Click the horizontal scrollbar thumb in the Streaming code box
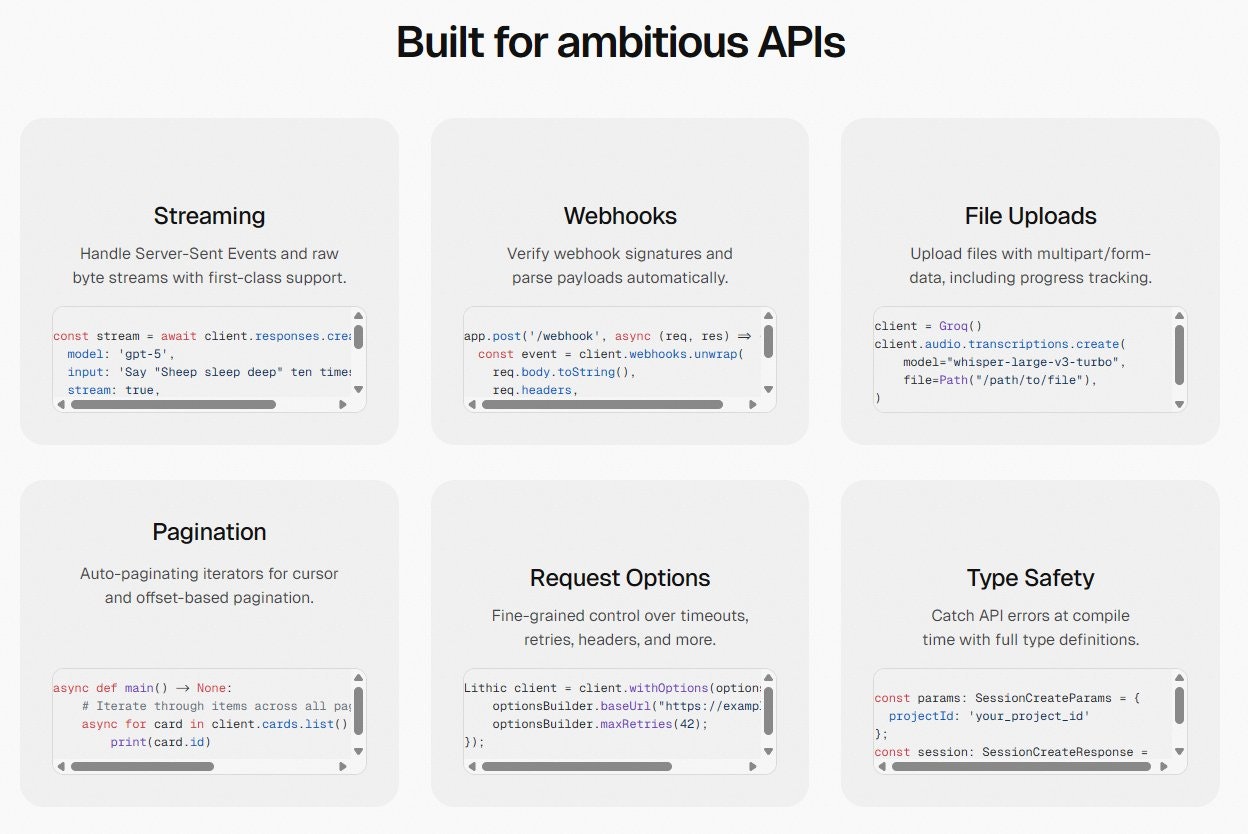Image resolution: width=1248 pixels, height=834 pixels. click(173, 404)
